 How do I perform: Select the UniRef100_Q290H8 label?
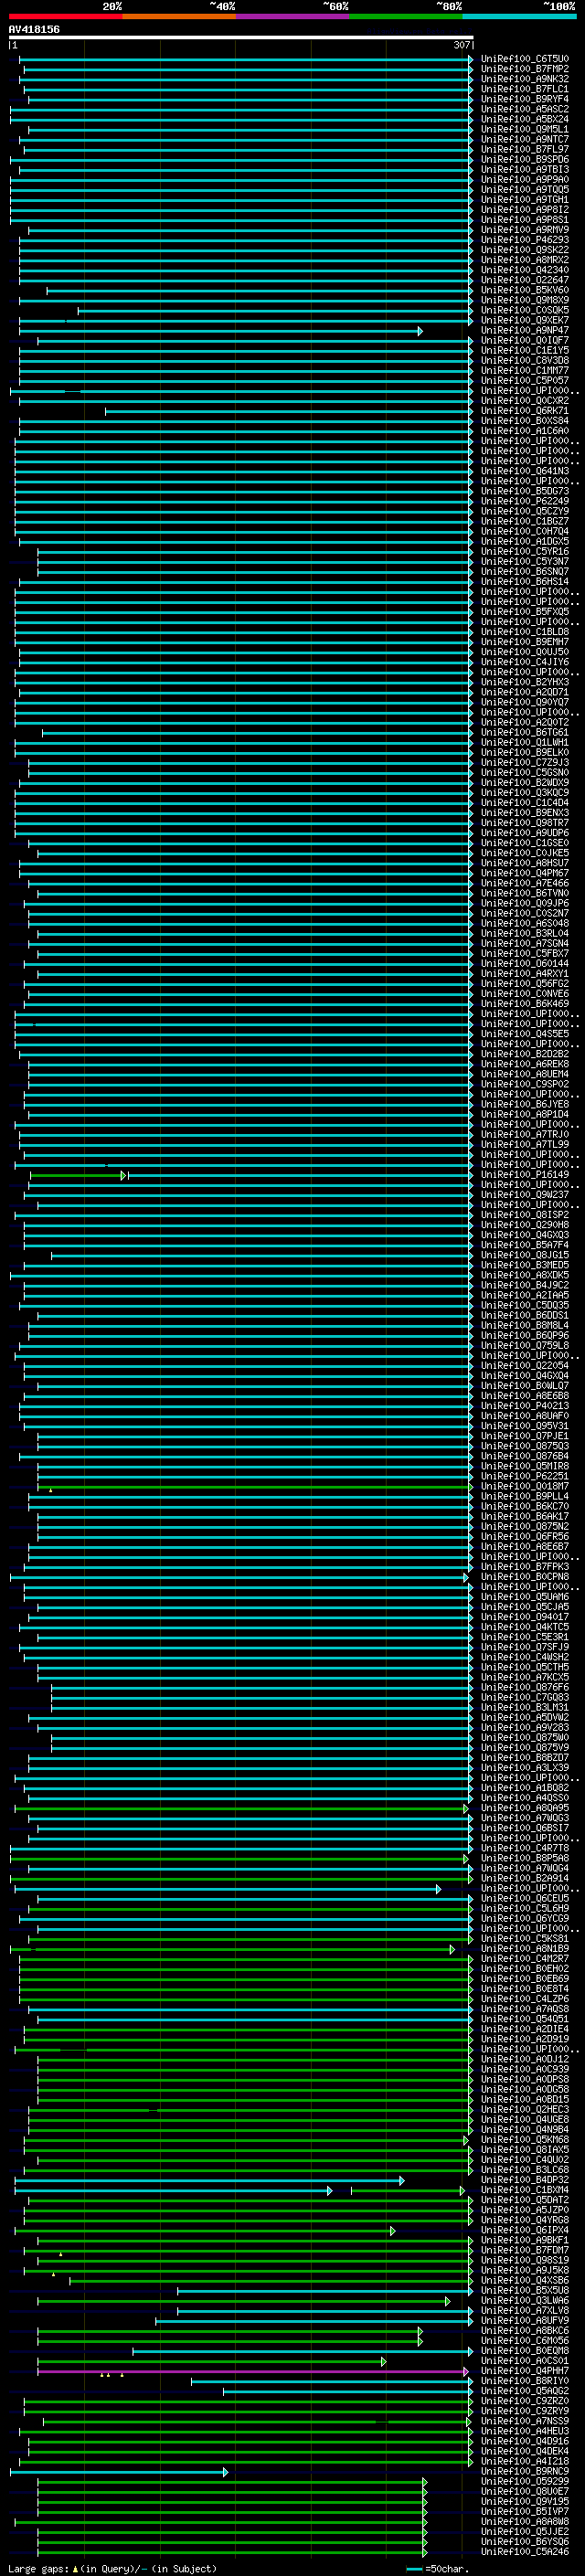click(x=525, y=1225)
